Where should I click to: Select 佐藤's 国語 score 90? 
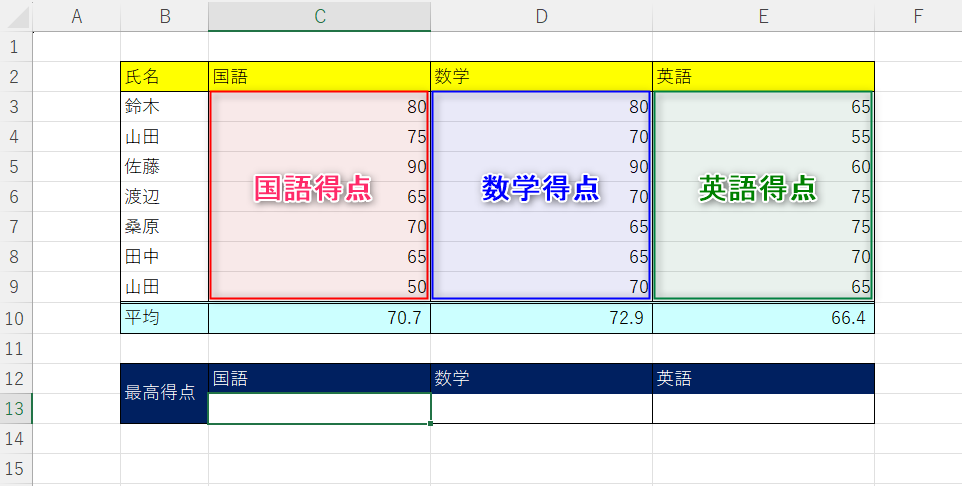(x=320, y=167)
